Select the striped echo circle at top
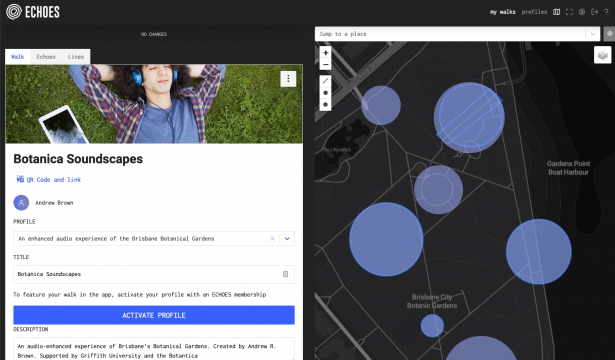 click(469, 118)
